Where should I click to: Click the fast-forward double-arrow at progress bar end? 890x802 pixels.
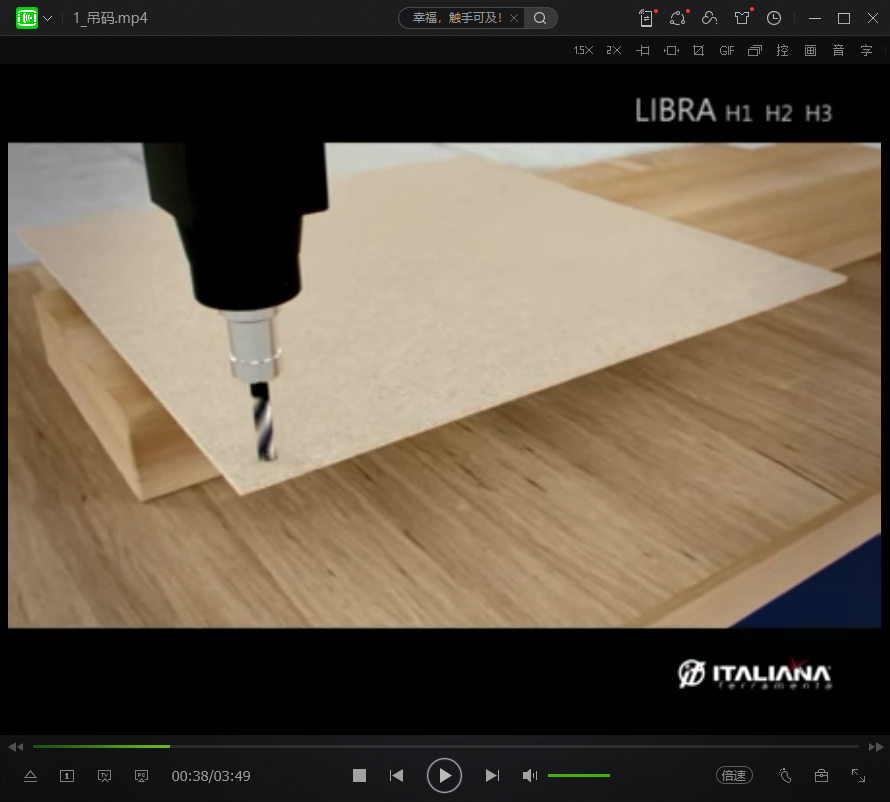pos(876,747)
